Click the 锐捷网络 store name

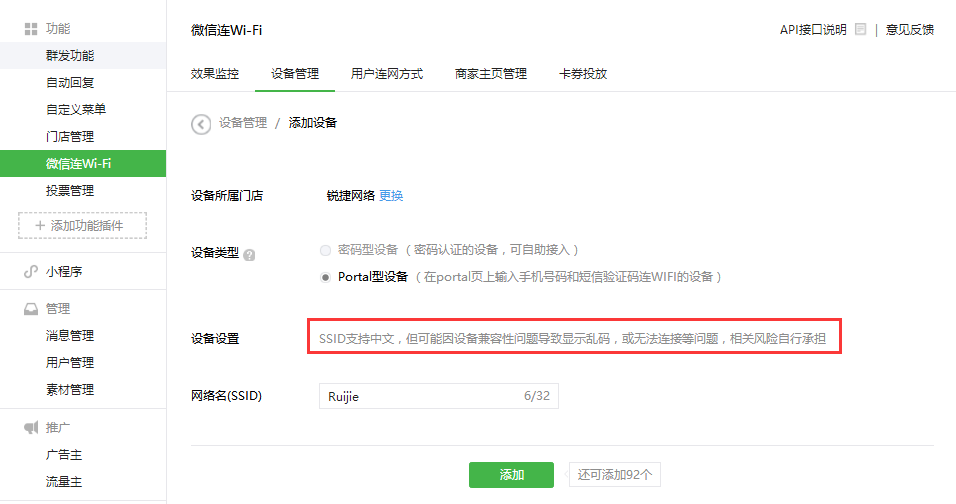351,196
